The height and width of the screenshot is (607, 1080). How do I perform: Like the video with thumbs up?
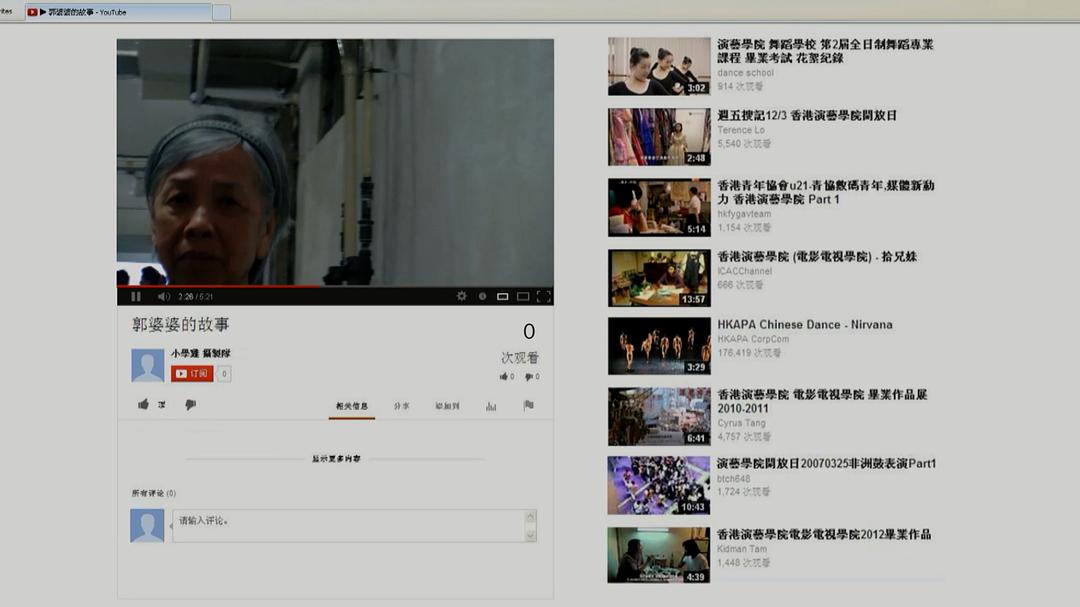[143, 404]
